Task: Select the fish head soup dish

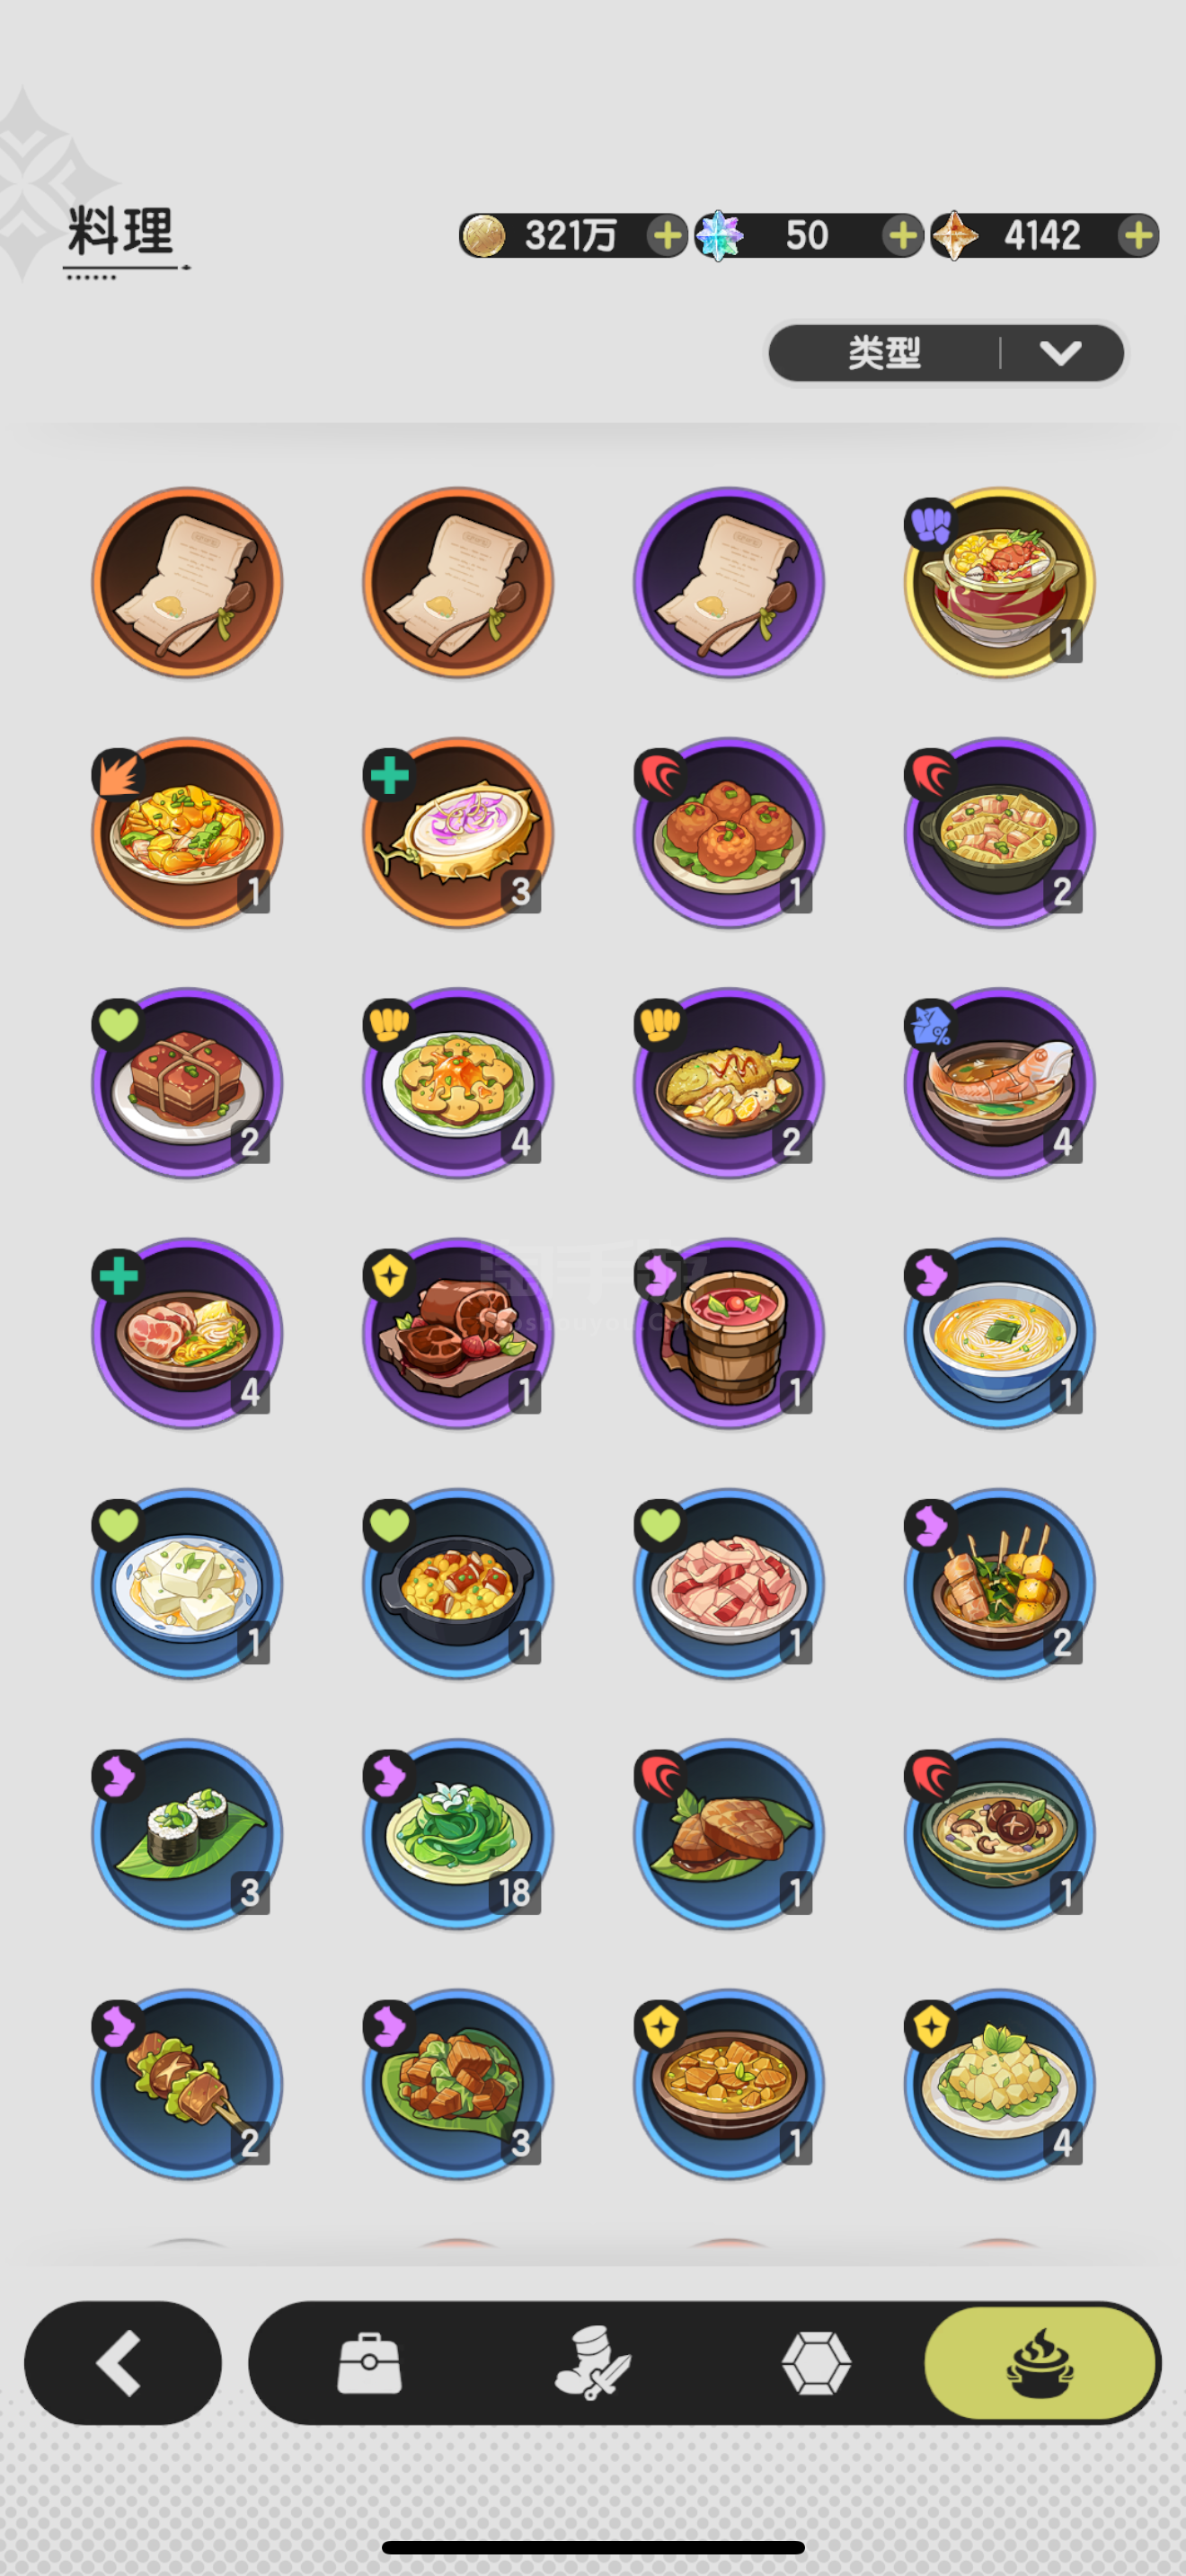Action: (999, 1083)
